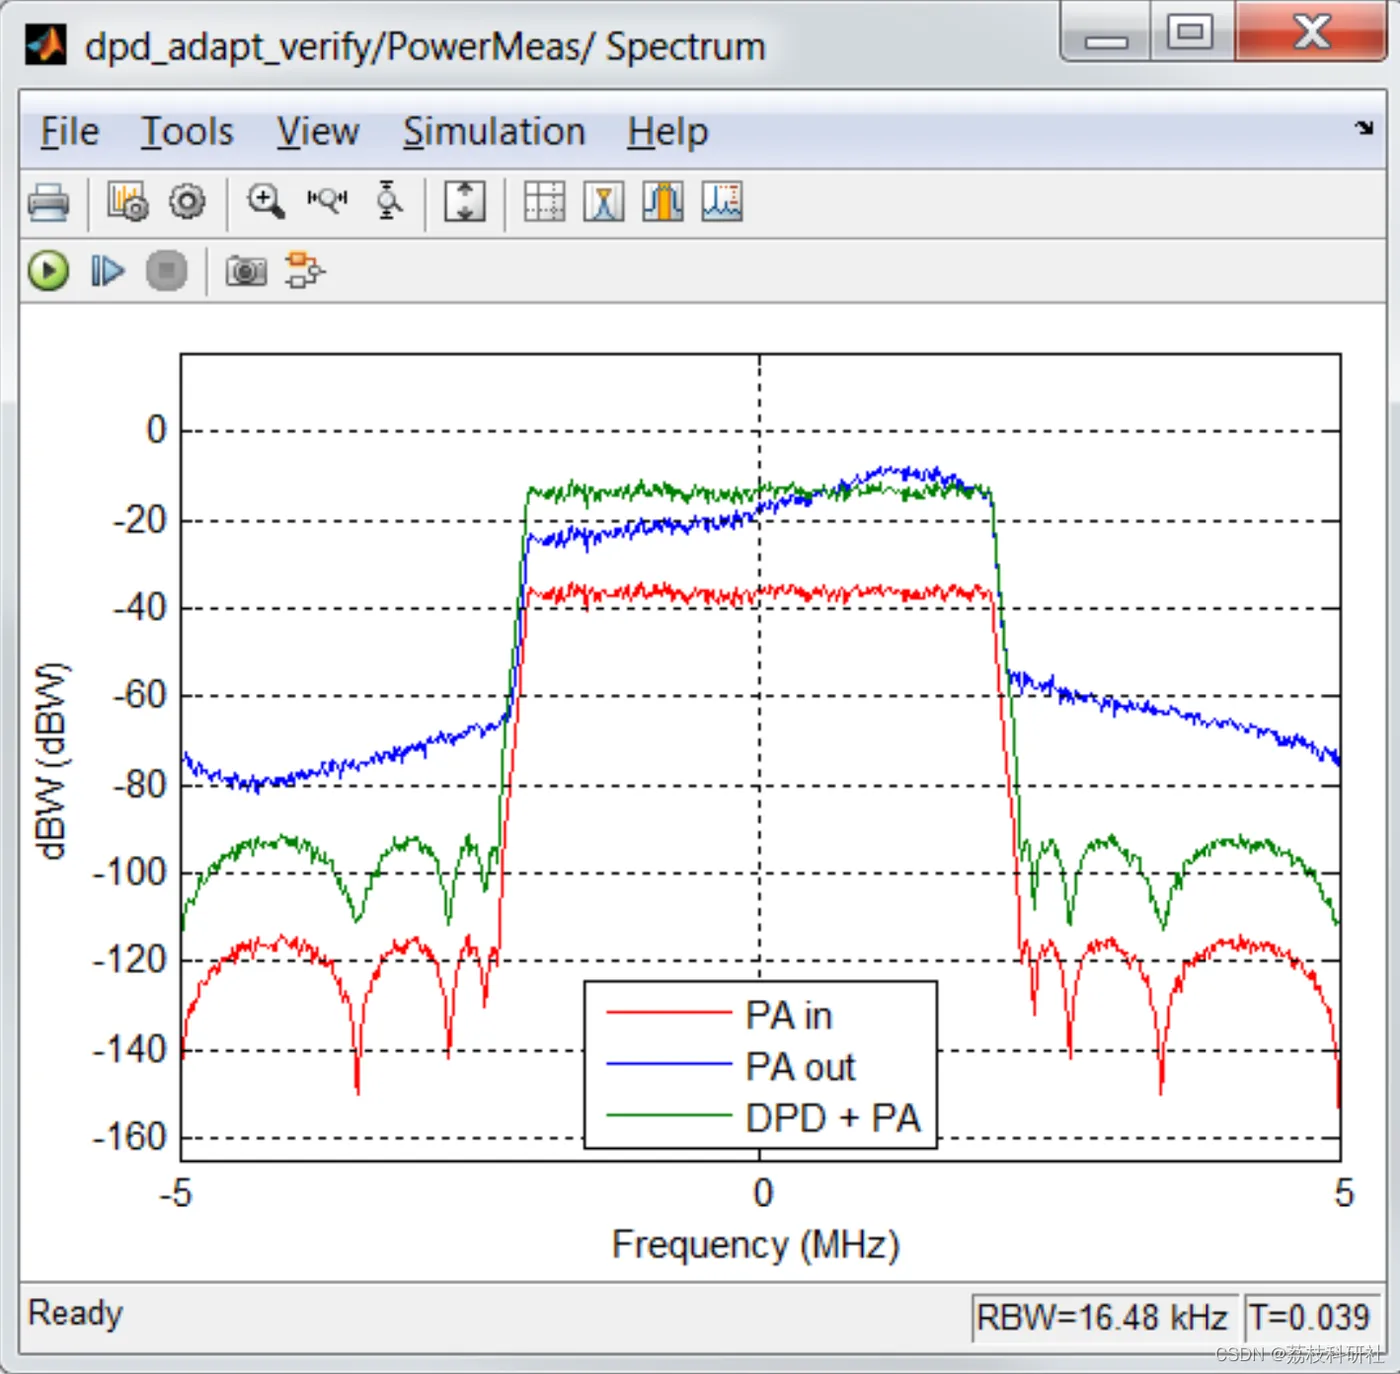
Task: Open the Help menu
Action: (668, 132)
